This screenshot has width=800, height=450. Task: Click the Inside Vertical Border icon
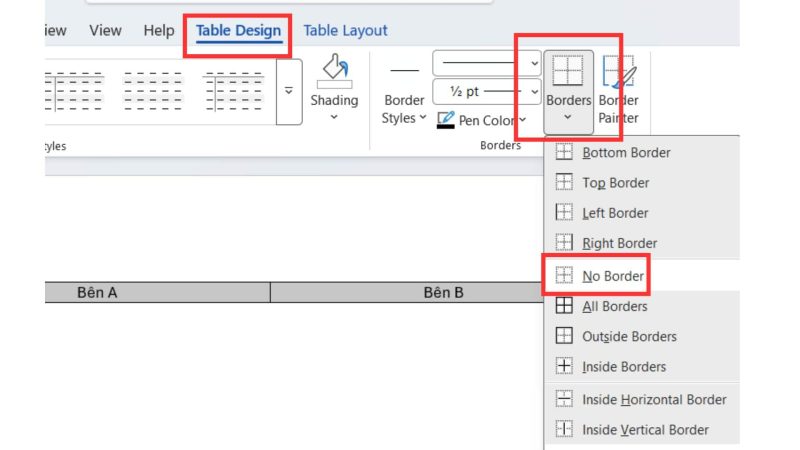tap(564, 429)
